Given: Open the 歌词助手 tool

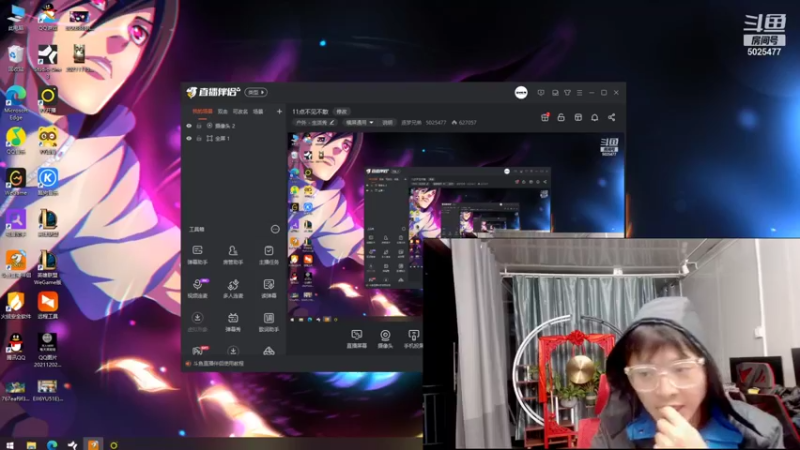Looking at the screenshot, I should click(269, 322).
